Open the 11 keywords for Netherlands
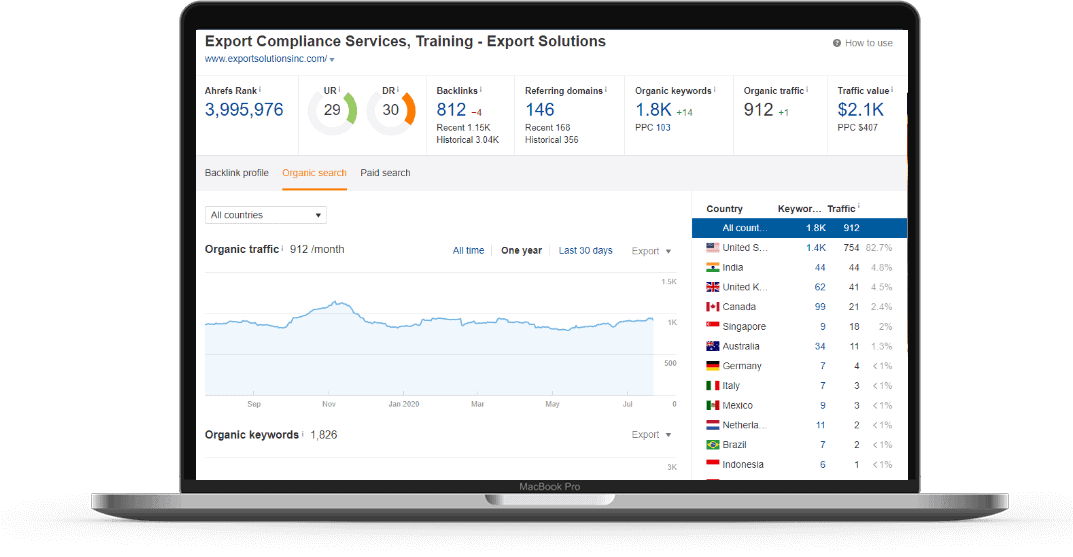 click(x=820, y=425)
